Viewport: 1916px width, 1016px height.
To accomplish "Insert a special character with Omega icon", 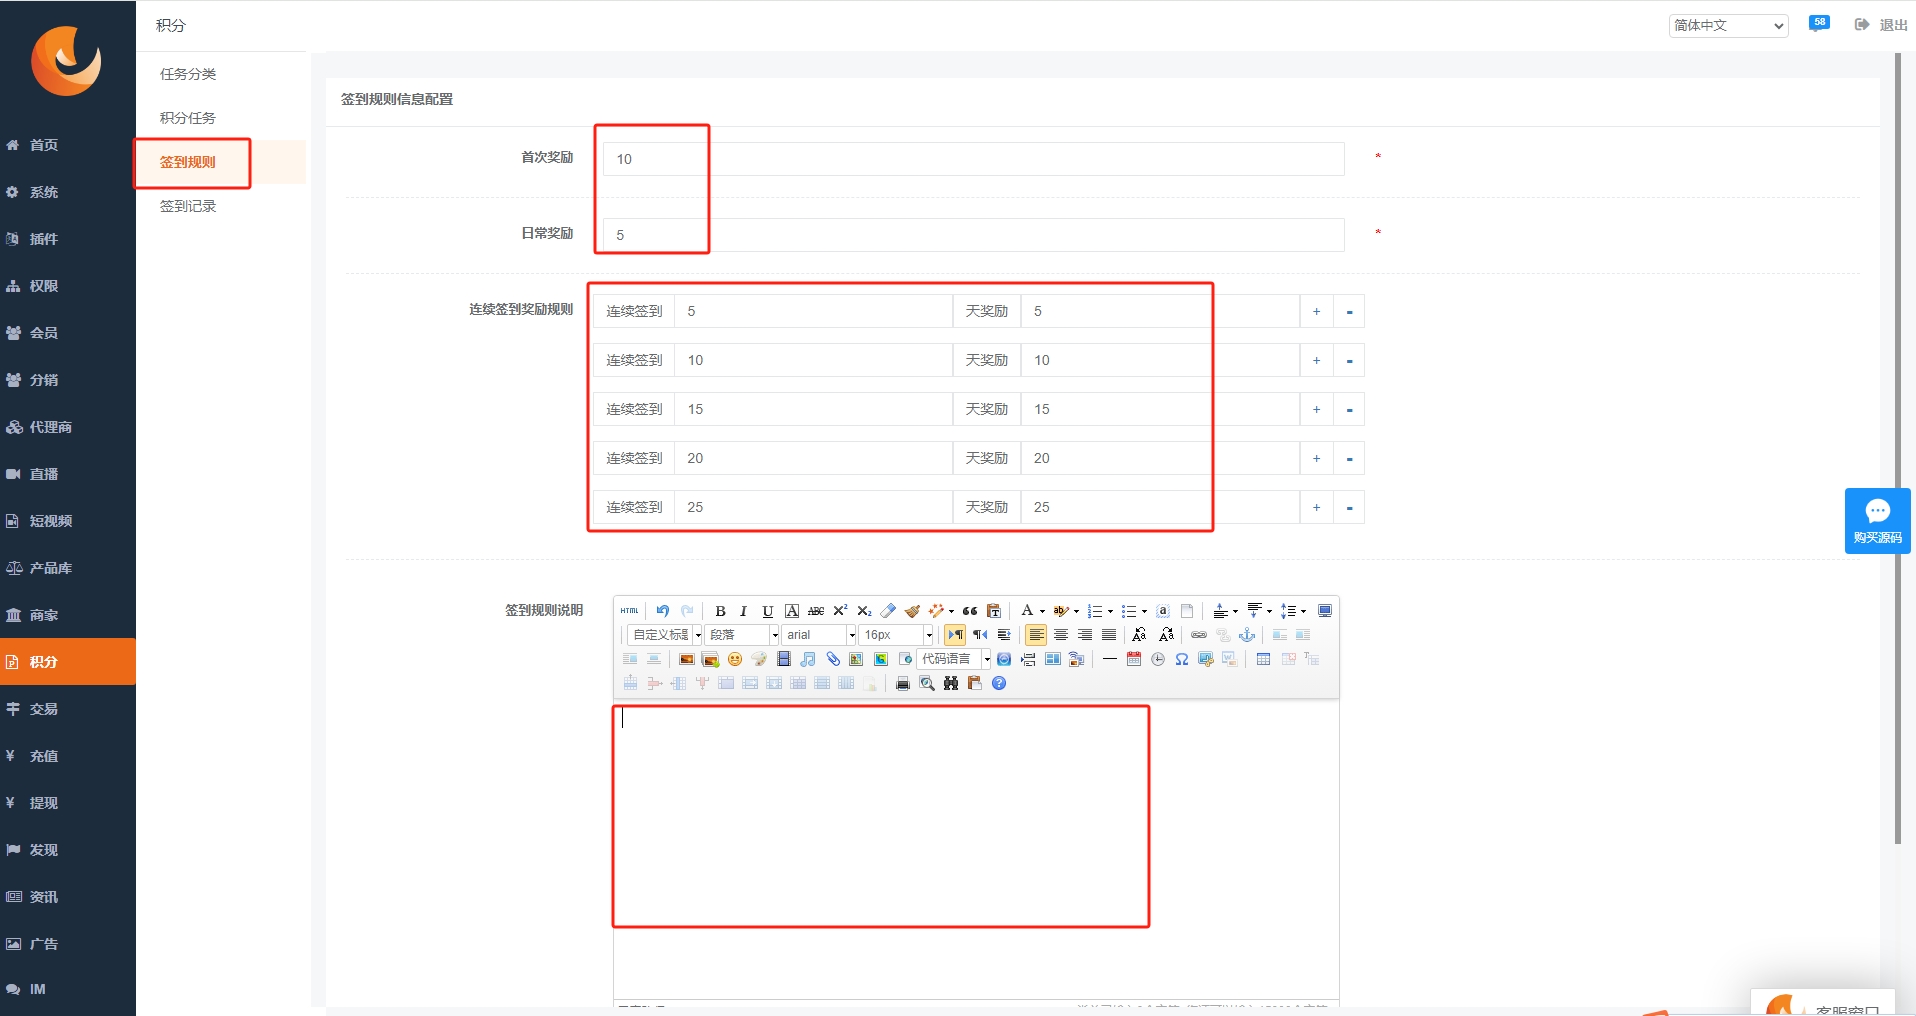I will coord(1182,659).
